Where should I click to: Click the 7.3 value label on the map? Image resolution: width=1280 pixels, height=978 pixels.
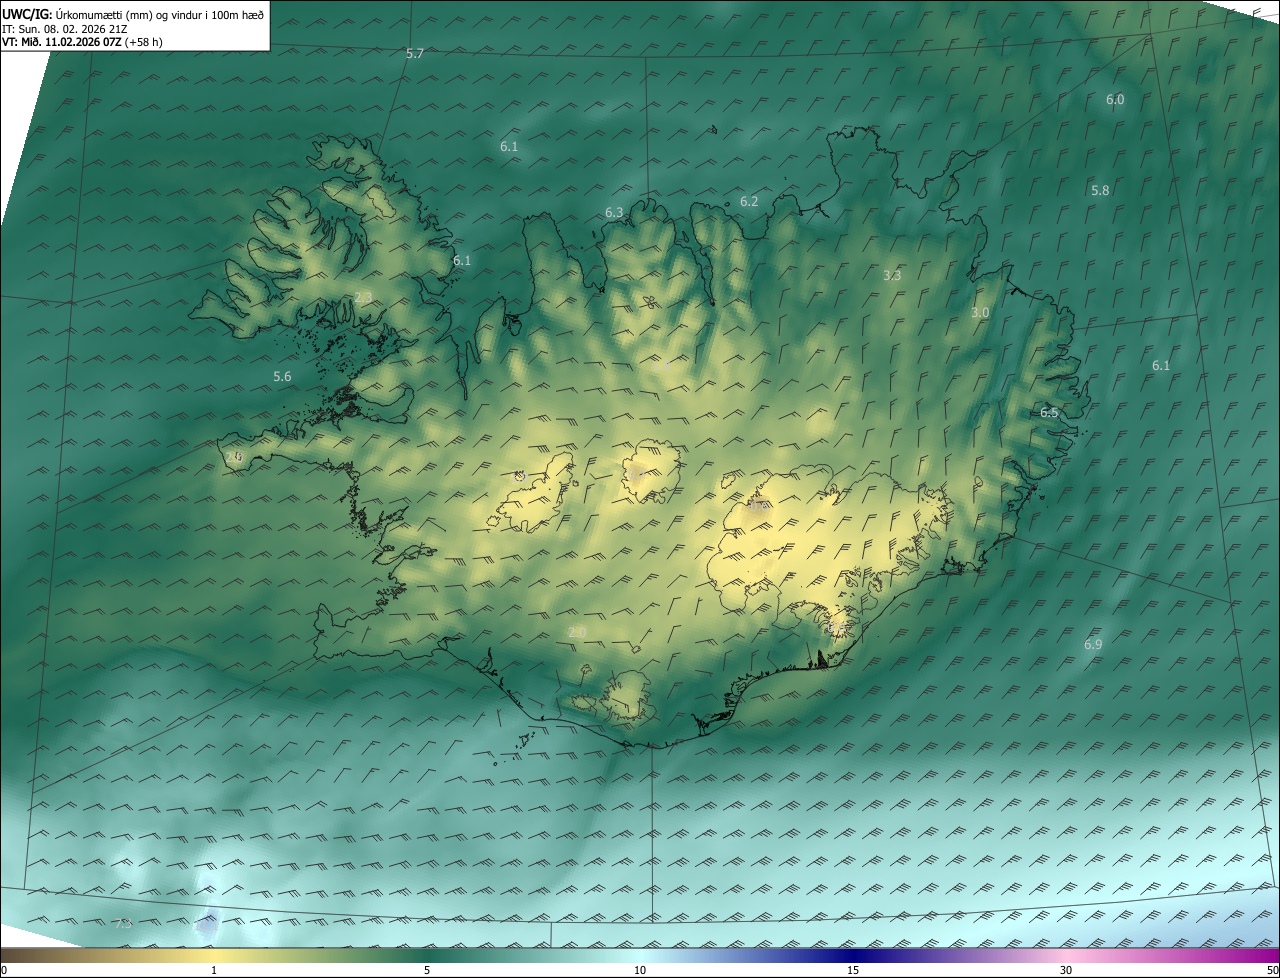coord(123,924)
